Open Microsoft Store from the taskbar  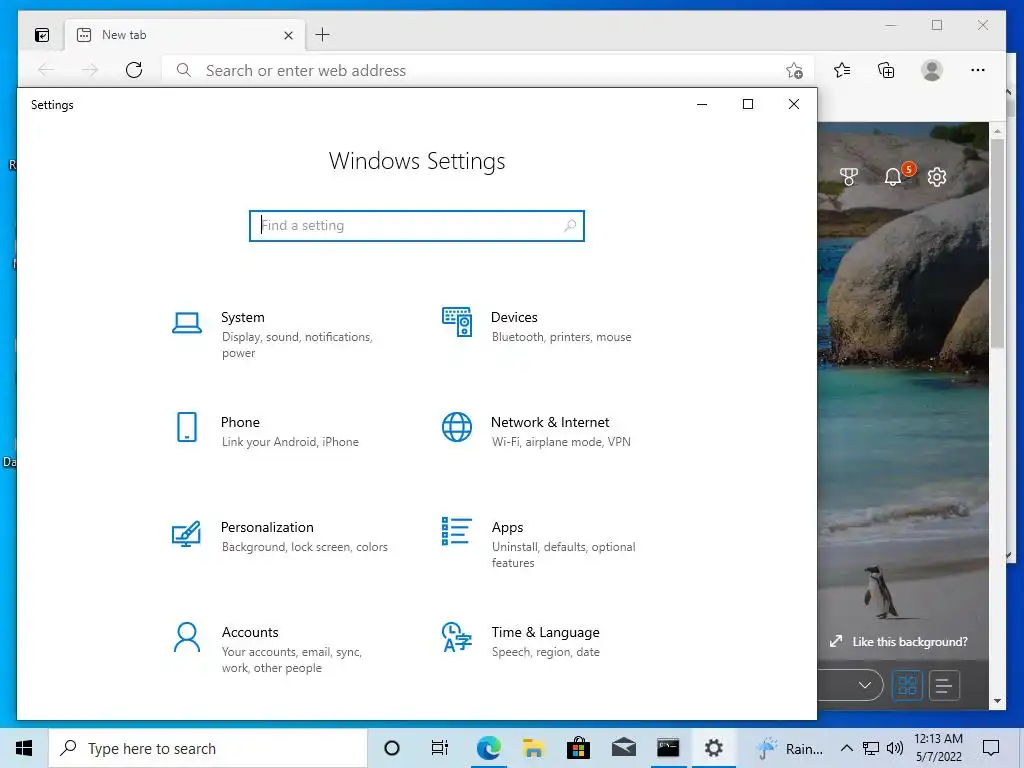pyautogui.click(x=578, y=748)
